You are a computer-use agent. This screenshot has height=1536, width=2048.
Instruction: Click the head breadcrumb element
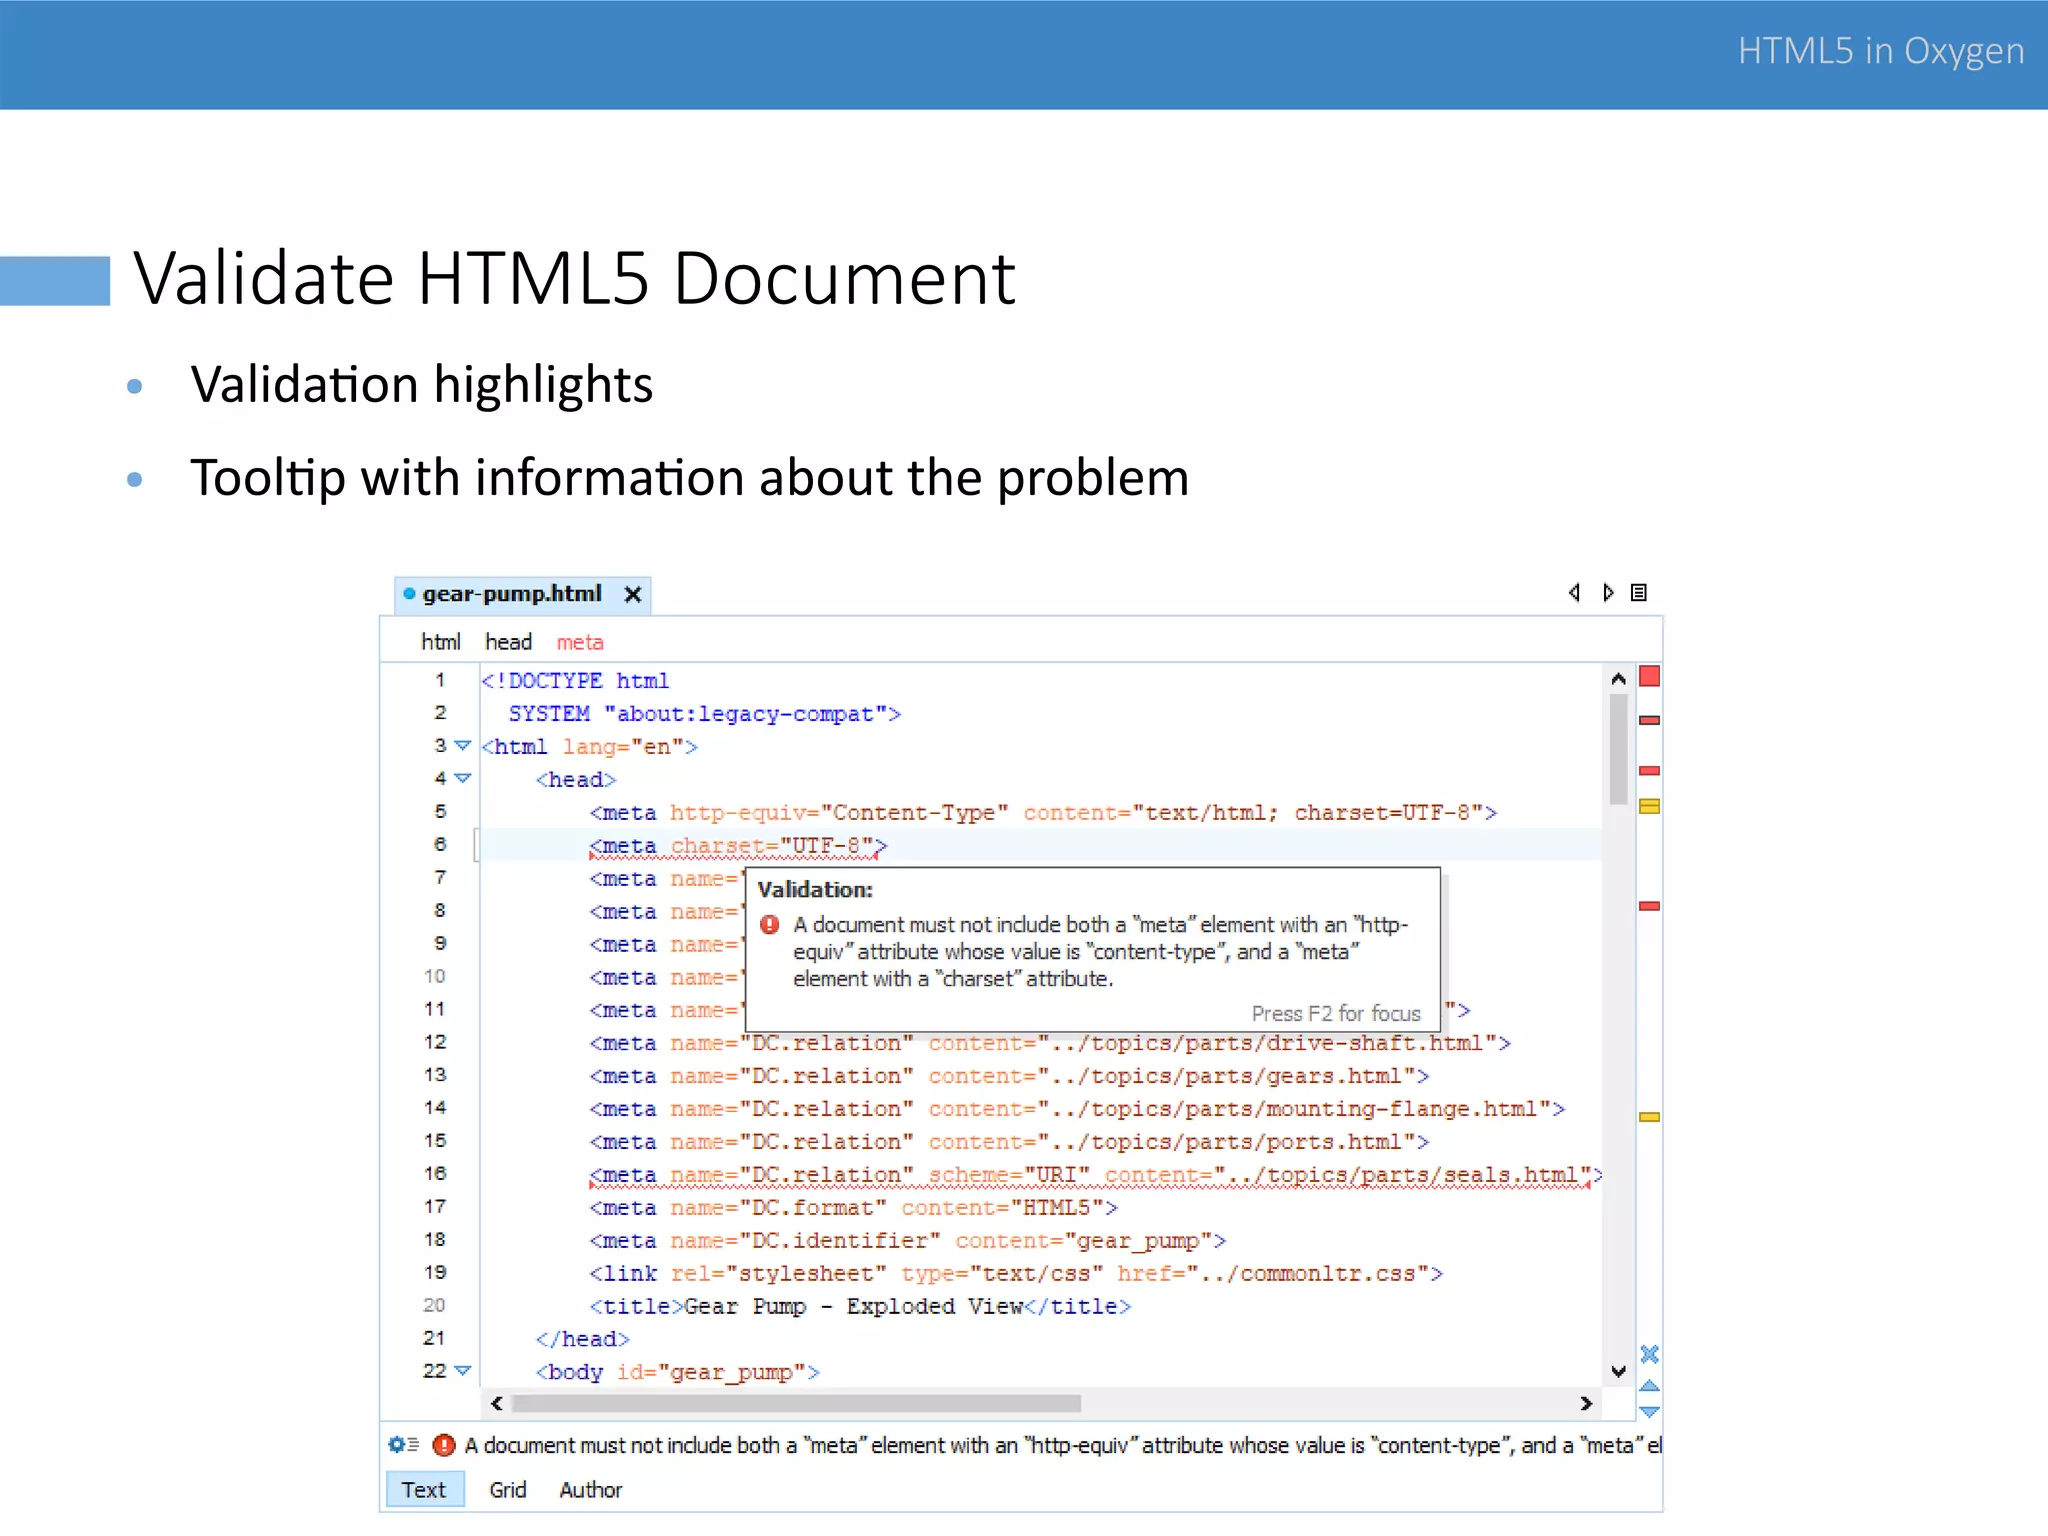click(508, 642)
